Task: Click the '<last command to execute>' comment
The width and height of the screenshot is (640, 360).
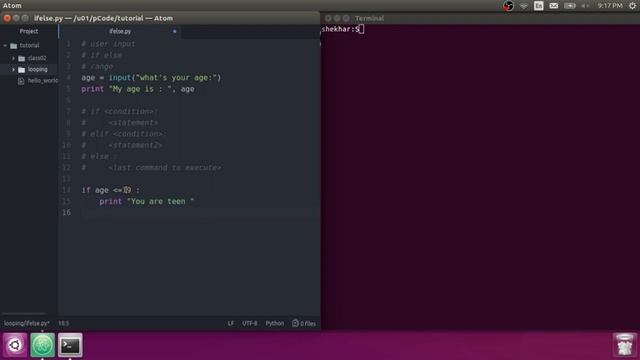Action: pyautogui.click(x=164, y=168)
